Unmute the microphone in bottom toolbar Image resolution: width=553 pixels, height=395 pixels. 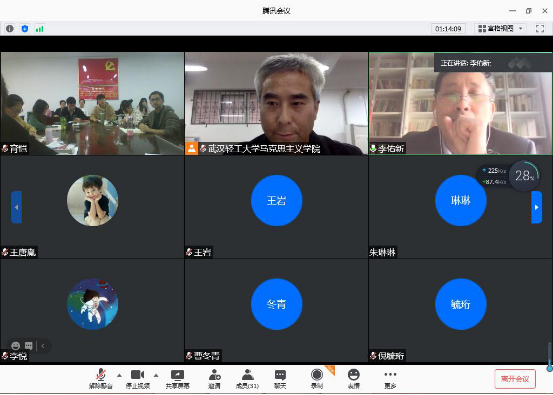(x=101, y=378)
